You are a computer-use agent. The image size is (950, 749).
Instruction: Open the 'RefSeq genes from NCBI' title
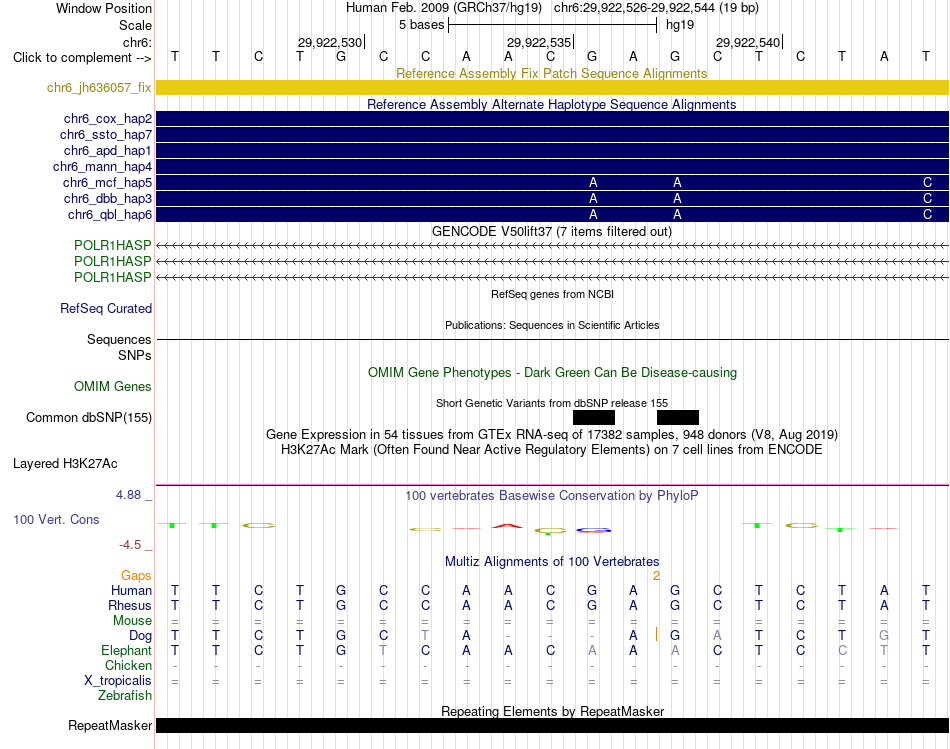click(x=552, y=295)
